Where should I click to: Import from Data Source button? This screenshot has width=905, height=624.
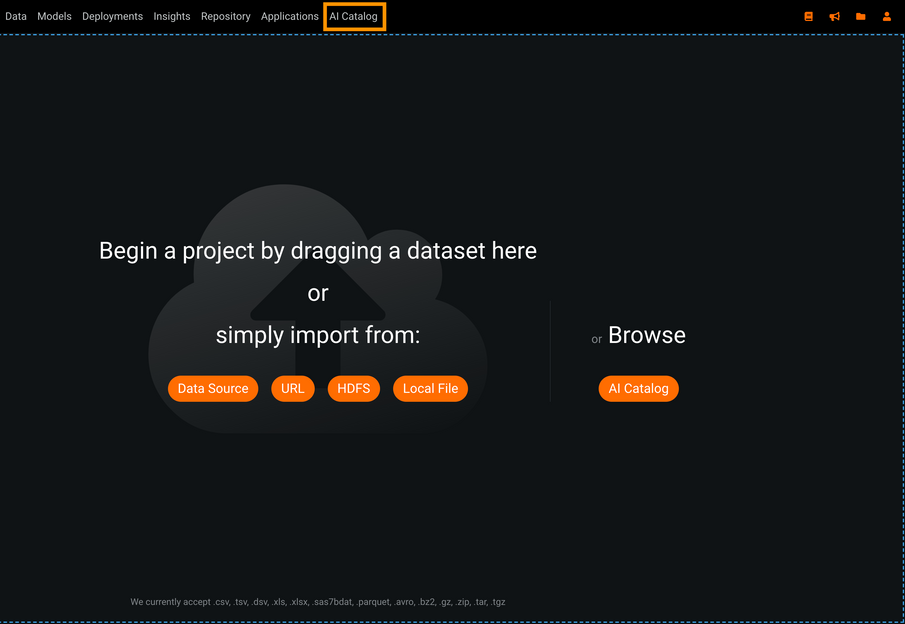pos(213,389)
